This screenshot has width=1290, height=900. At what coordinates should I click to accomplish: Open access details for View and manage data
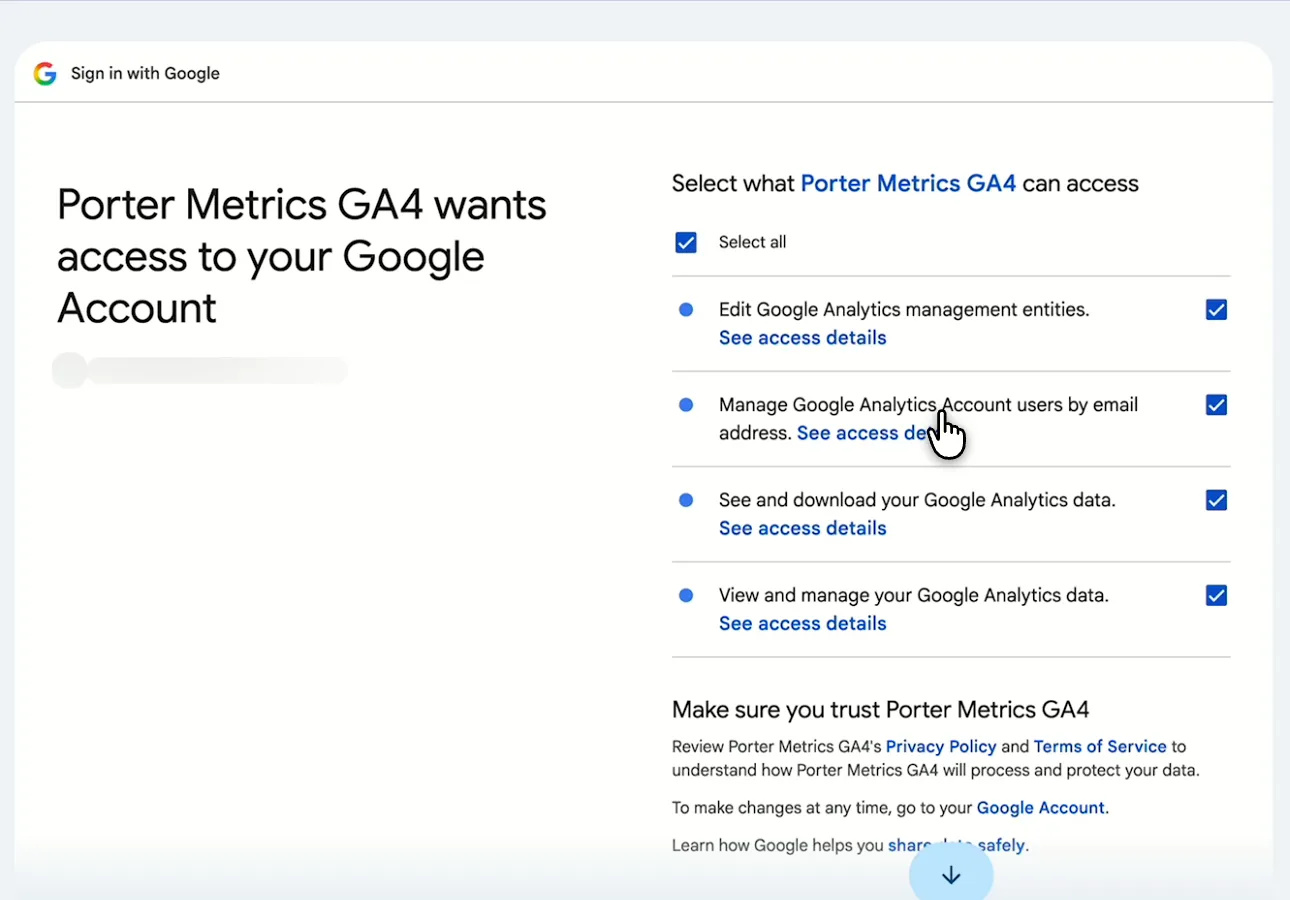point(803,623)
